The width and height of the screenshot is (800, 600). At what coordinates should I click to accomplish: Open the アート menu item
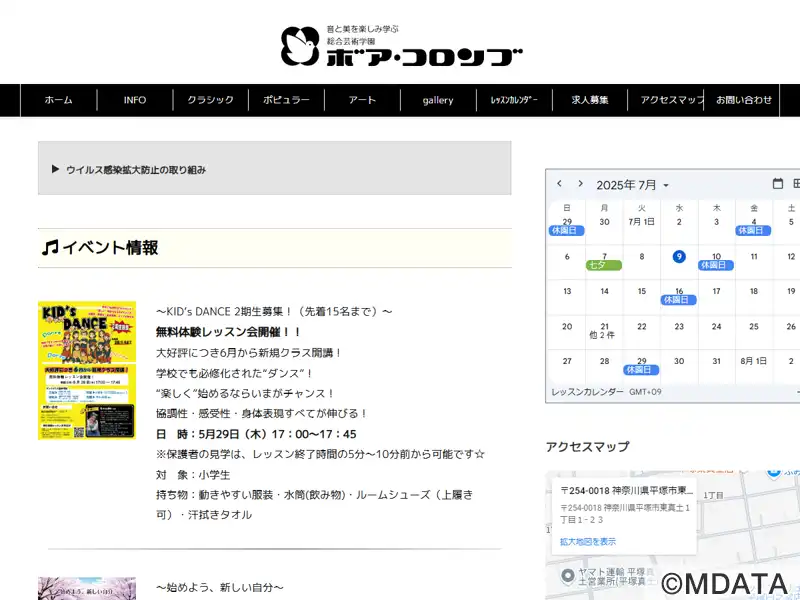tap(362, 100)
